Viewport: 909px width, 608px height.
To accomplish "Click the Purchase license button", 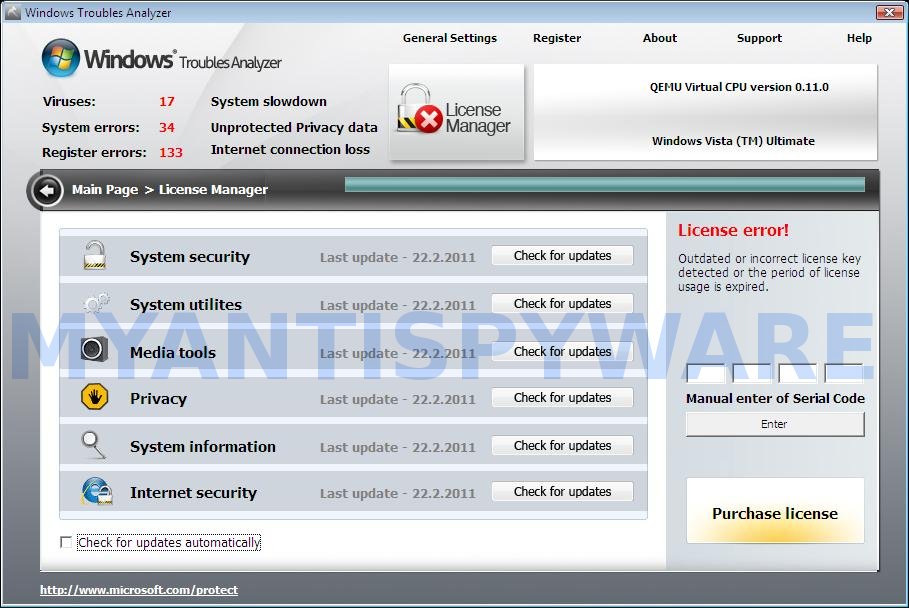I will coord(775,511).
